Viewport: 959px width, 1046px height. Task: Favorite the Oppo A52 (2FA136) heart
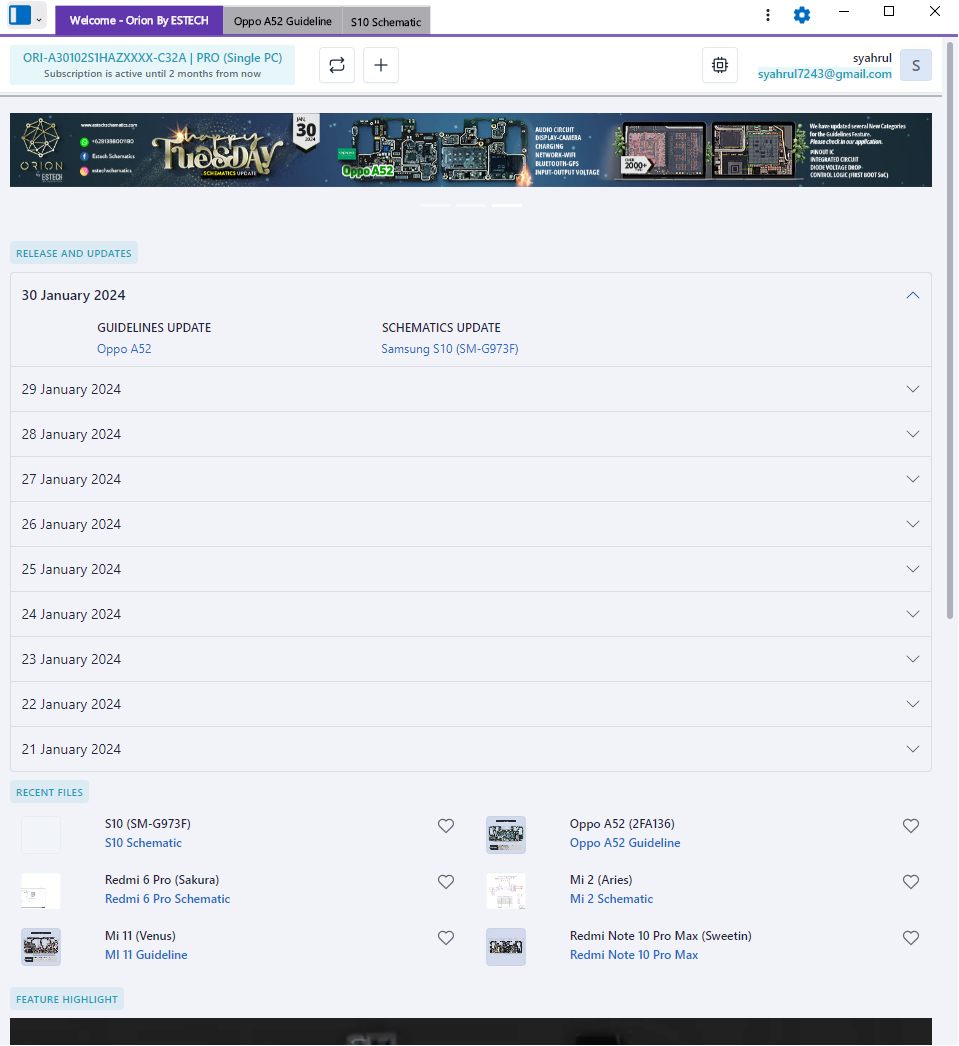(x=910, y=826)
